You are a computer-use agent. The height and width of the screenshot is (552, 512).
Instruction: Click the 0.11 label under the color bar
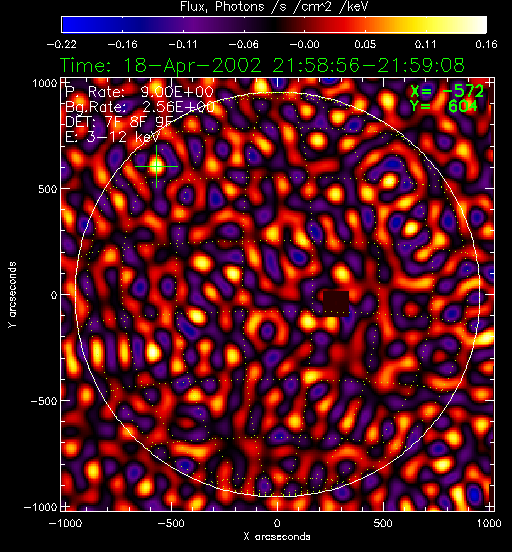pyautogui.click(x=426, y=44)
